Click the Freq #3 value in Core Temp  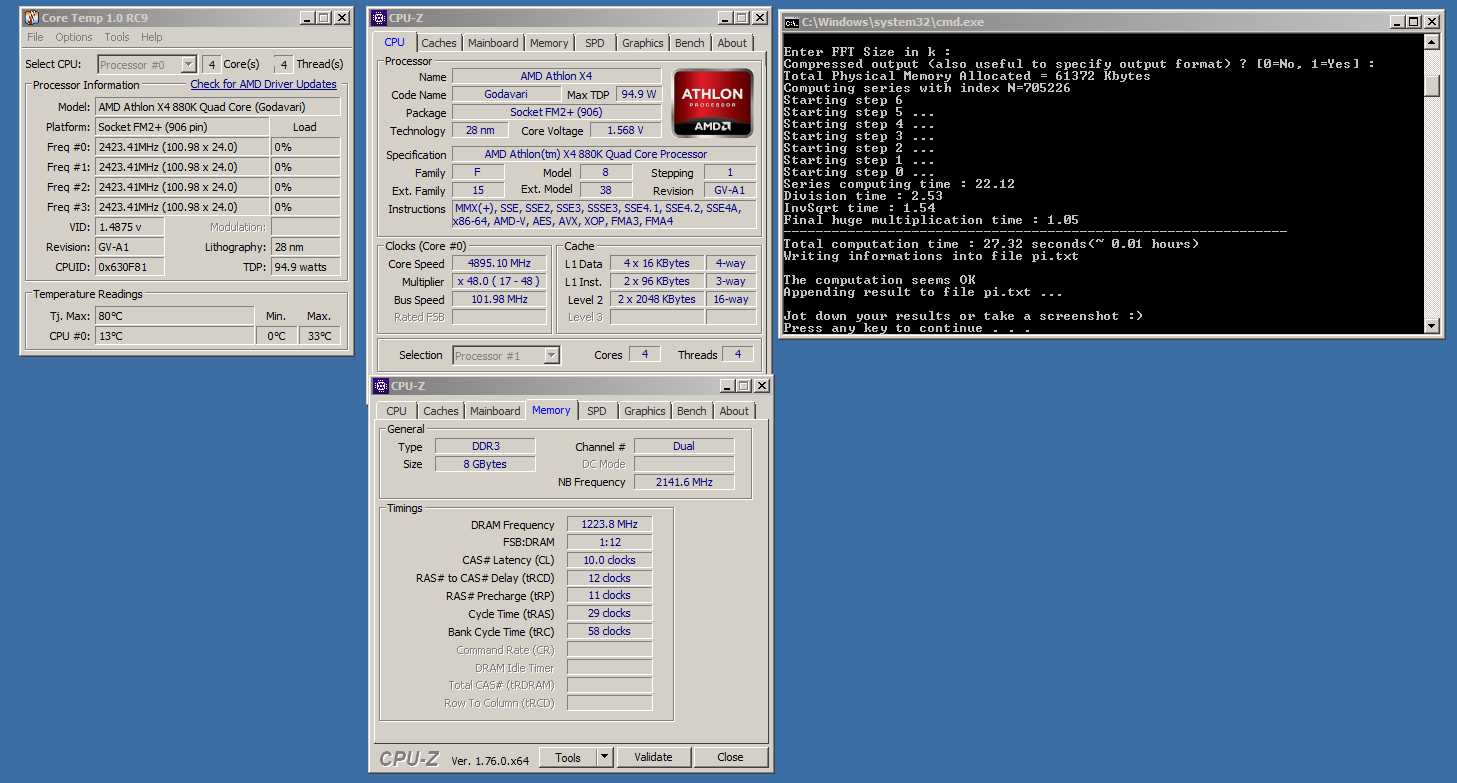coord(182,207)
